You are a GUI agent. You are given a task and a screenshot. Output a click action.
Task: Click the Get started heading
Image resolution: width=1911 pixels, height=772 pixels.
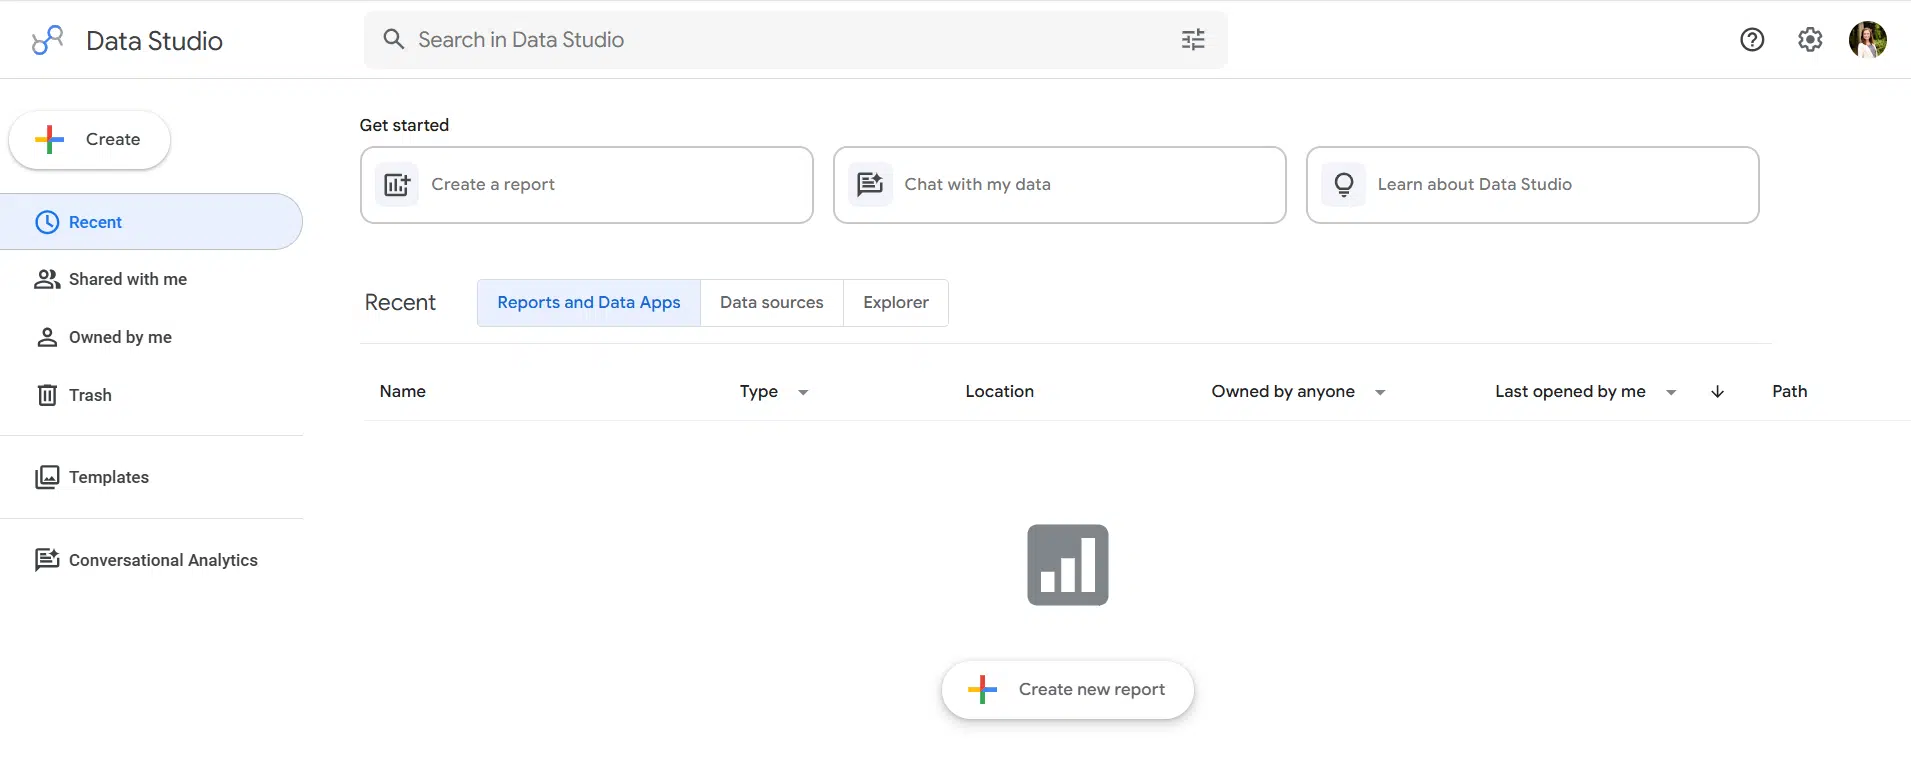pos(404,125)
